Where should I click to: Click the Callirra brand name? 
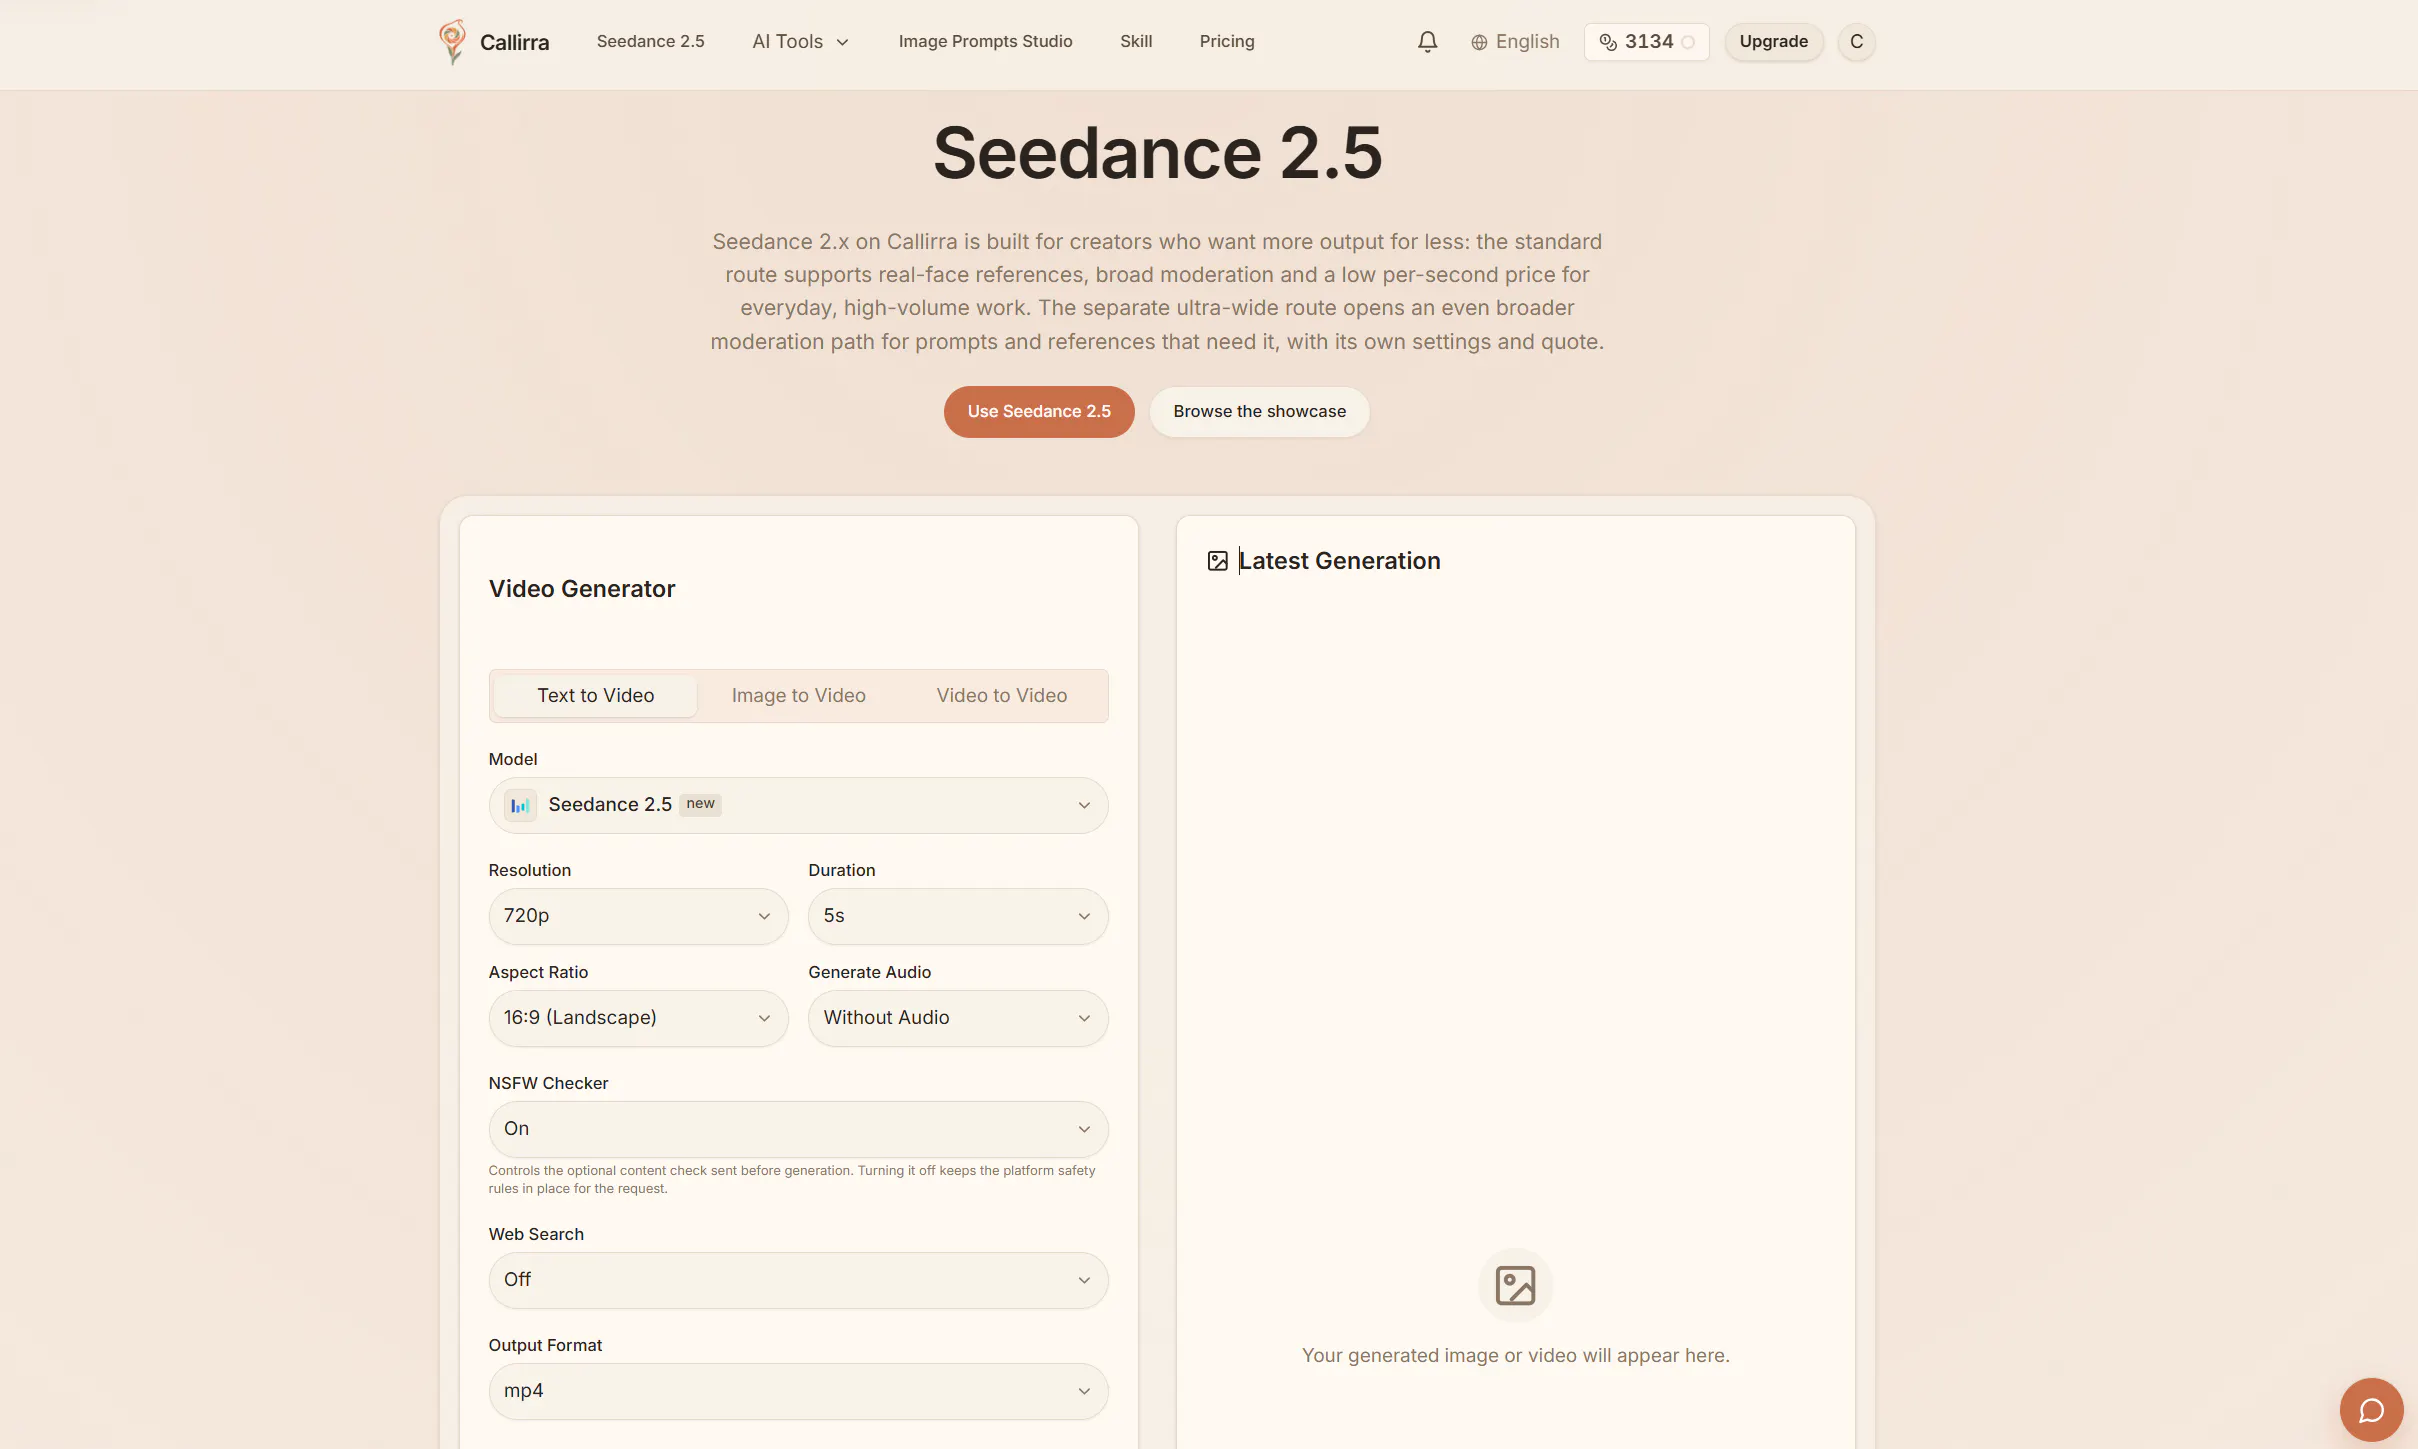pyautogui.click(x=514, y=43)
